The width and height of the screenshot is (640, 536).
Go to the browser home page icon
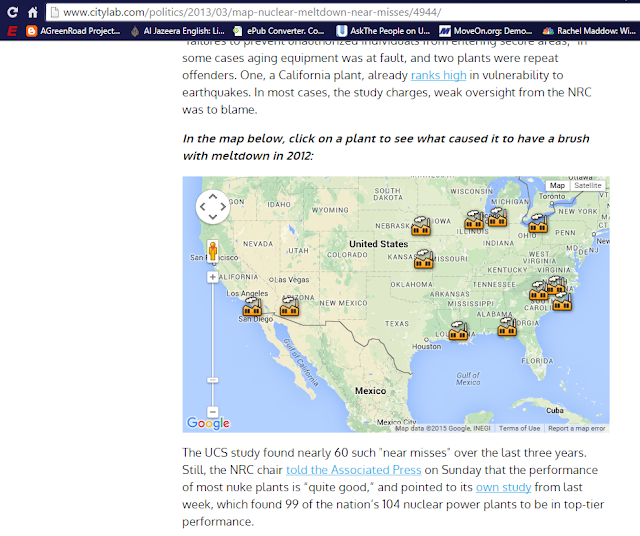click(33, 12)
